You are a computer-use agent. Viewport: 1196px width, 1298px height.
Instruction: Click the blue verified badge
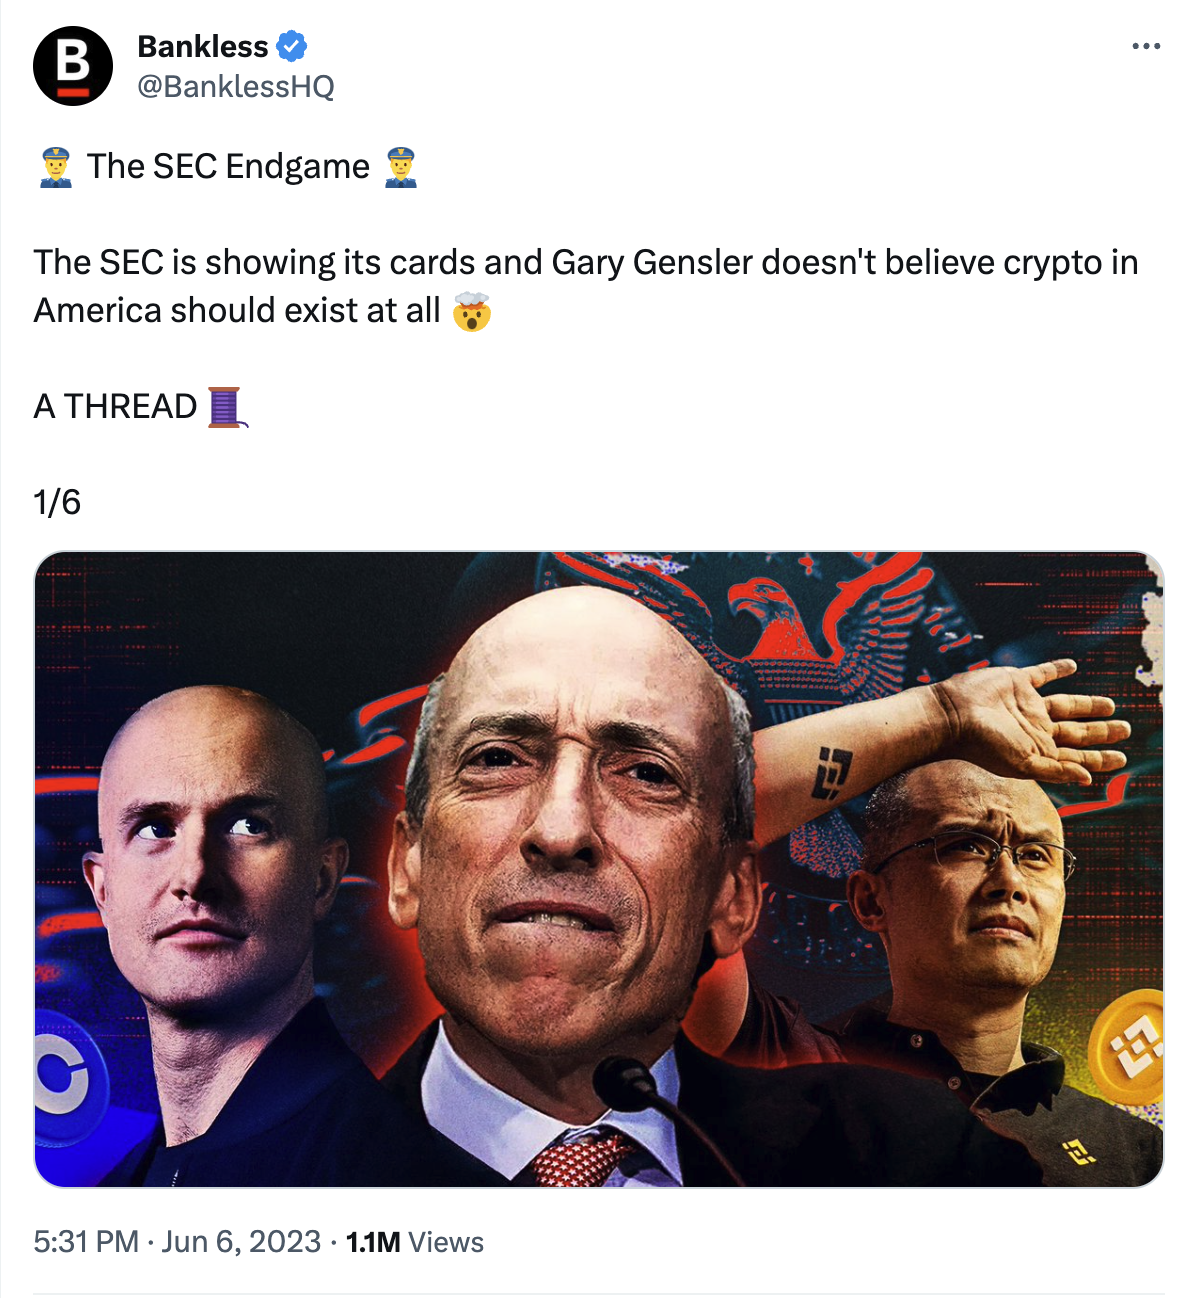pyautogui.click(x=292, y=46)
